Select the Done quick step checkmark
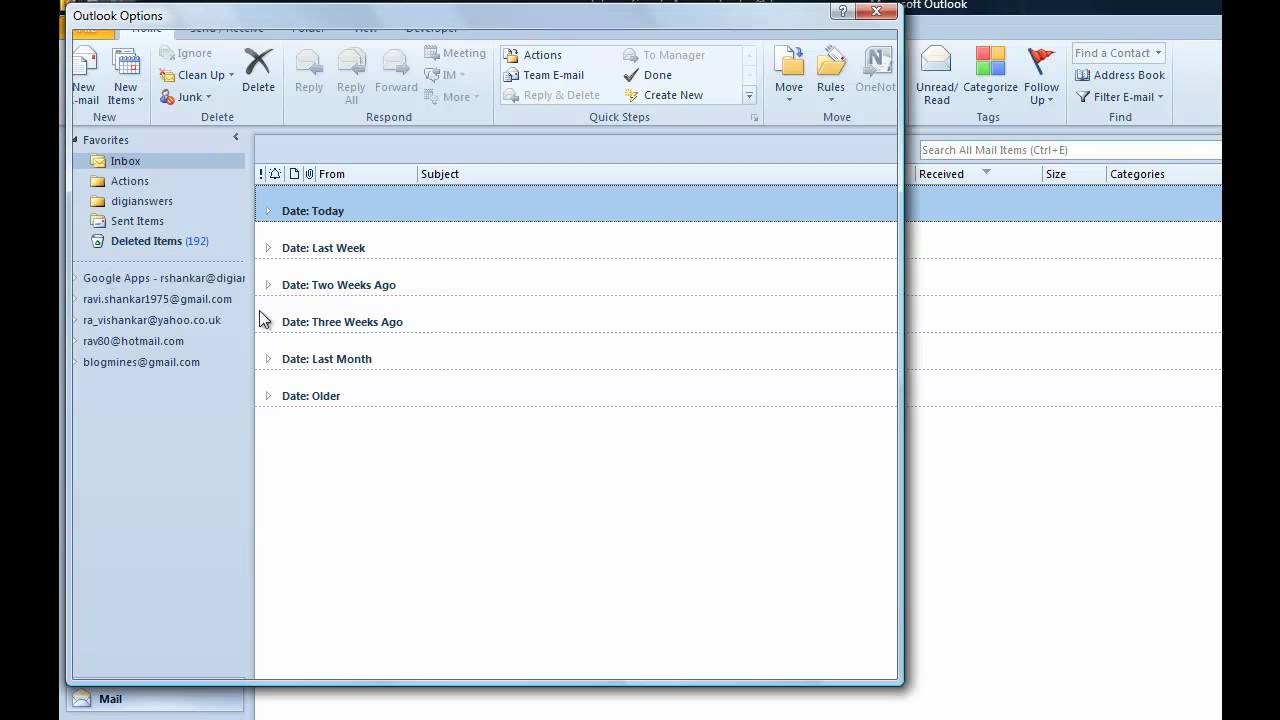This screenshot has width=1280, height=720. tap(631, 75)
